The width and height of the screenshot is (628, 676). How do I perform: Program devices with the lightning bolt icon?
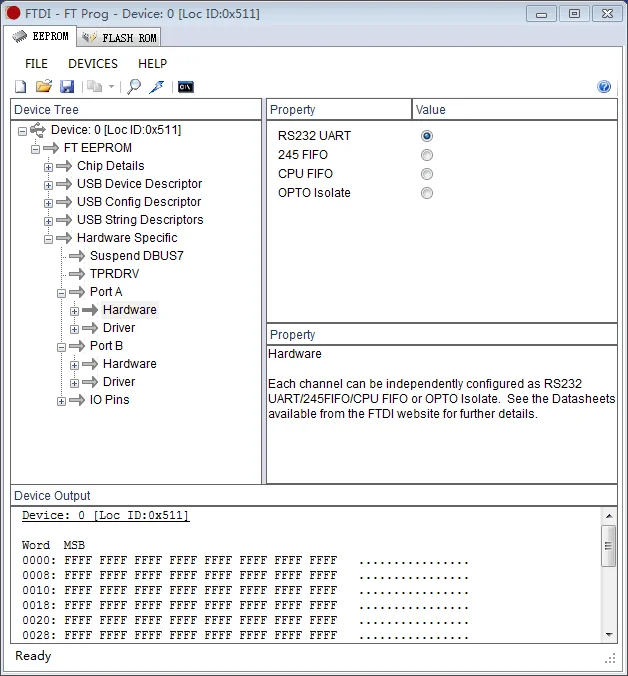point(157,87)
